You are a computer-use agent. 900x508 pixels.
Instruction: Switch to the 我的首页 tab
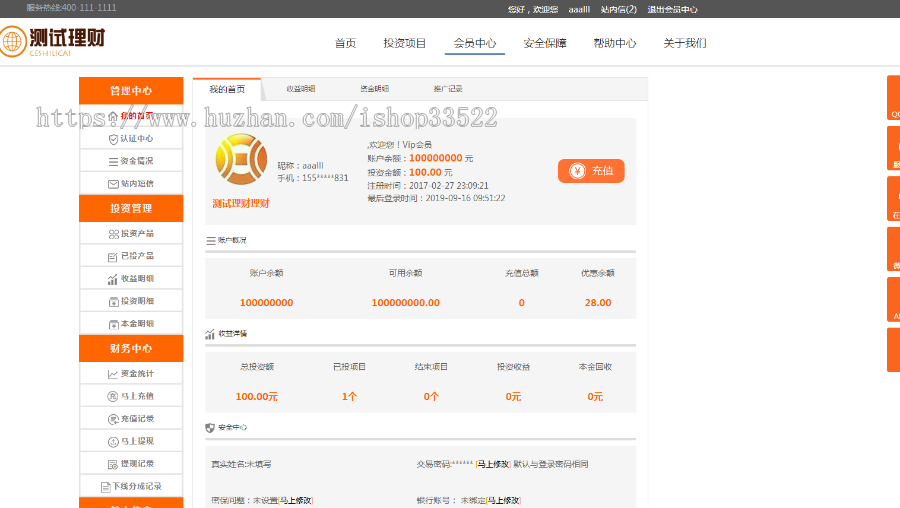[x=227, y=89]
